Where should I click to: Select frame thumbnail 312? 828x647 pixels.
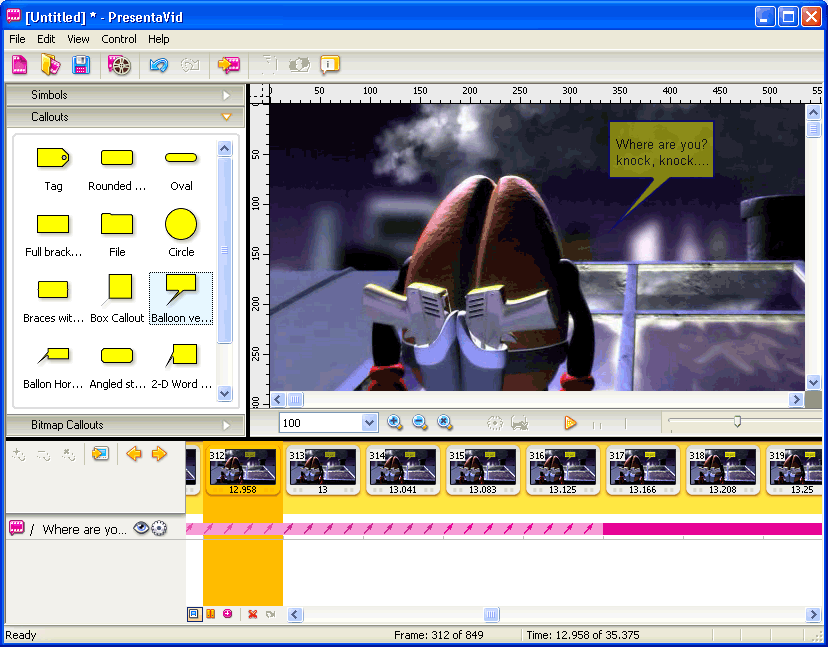(x=242, y=470)
